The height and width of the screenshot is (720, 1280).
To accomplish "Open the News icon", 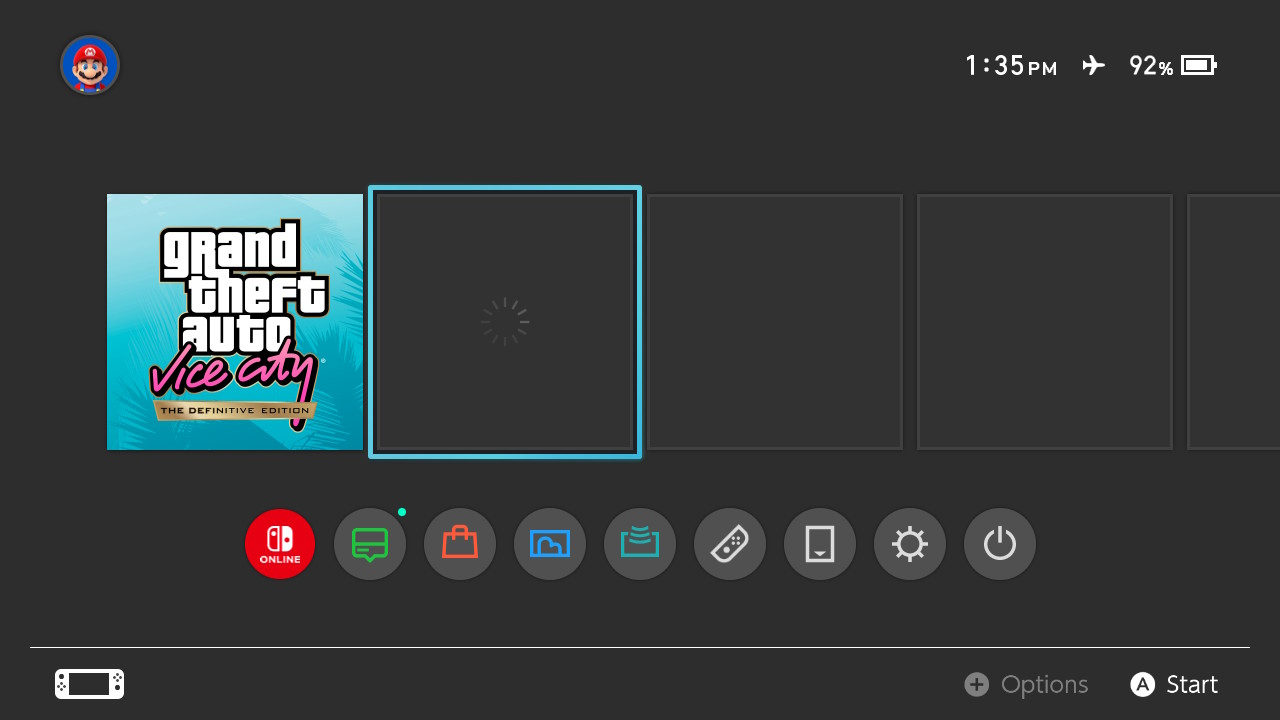I will [370, 544].
